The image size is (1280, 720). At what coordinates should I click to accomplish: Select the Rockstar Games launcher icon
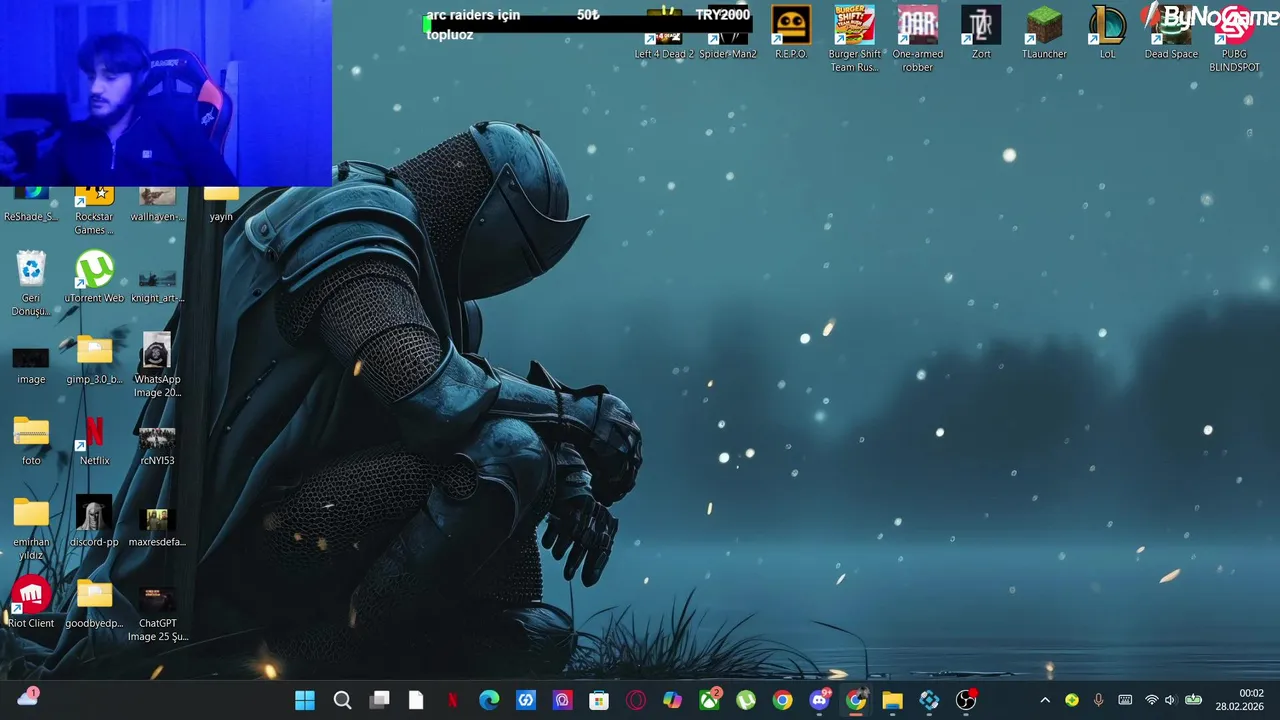[x=94, y=210]
